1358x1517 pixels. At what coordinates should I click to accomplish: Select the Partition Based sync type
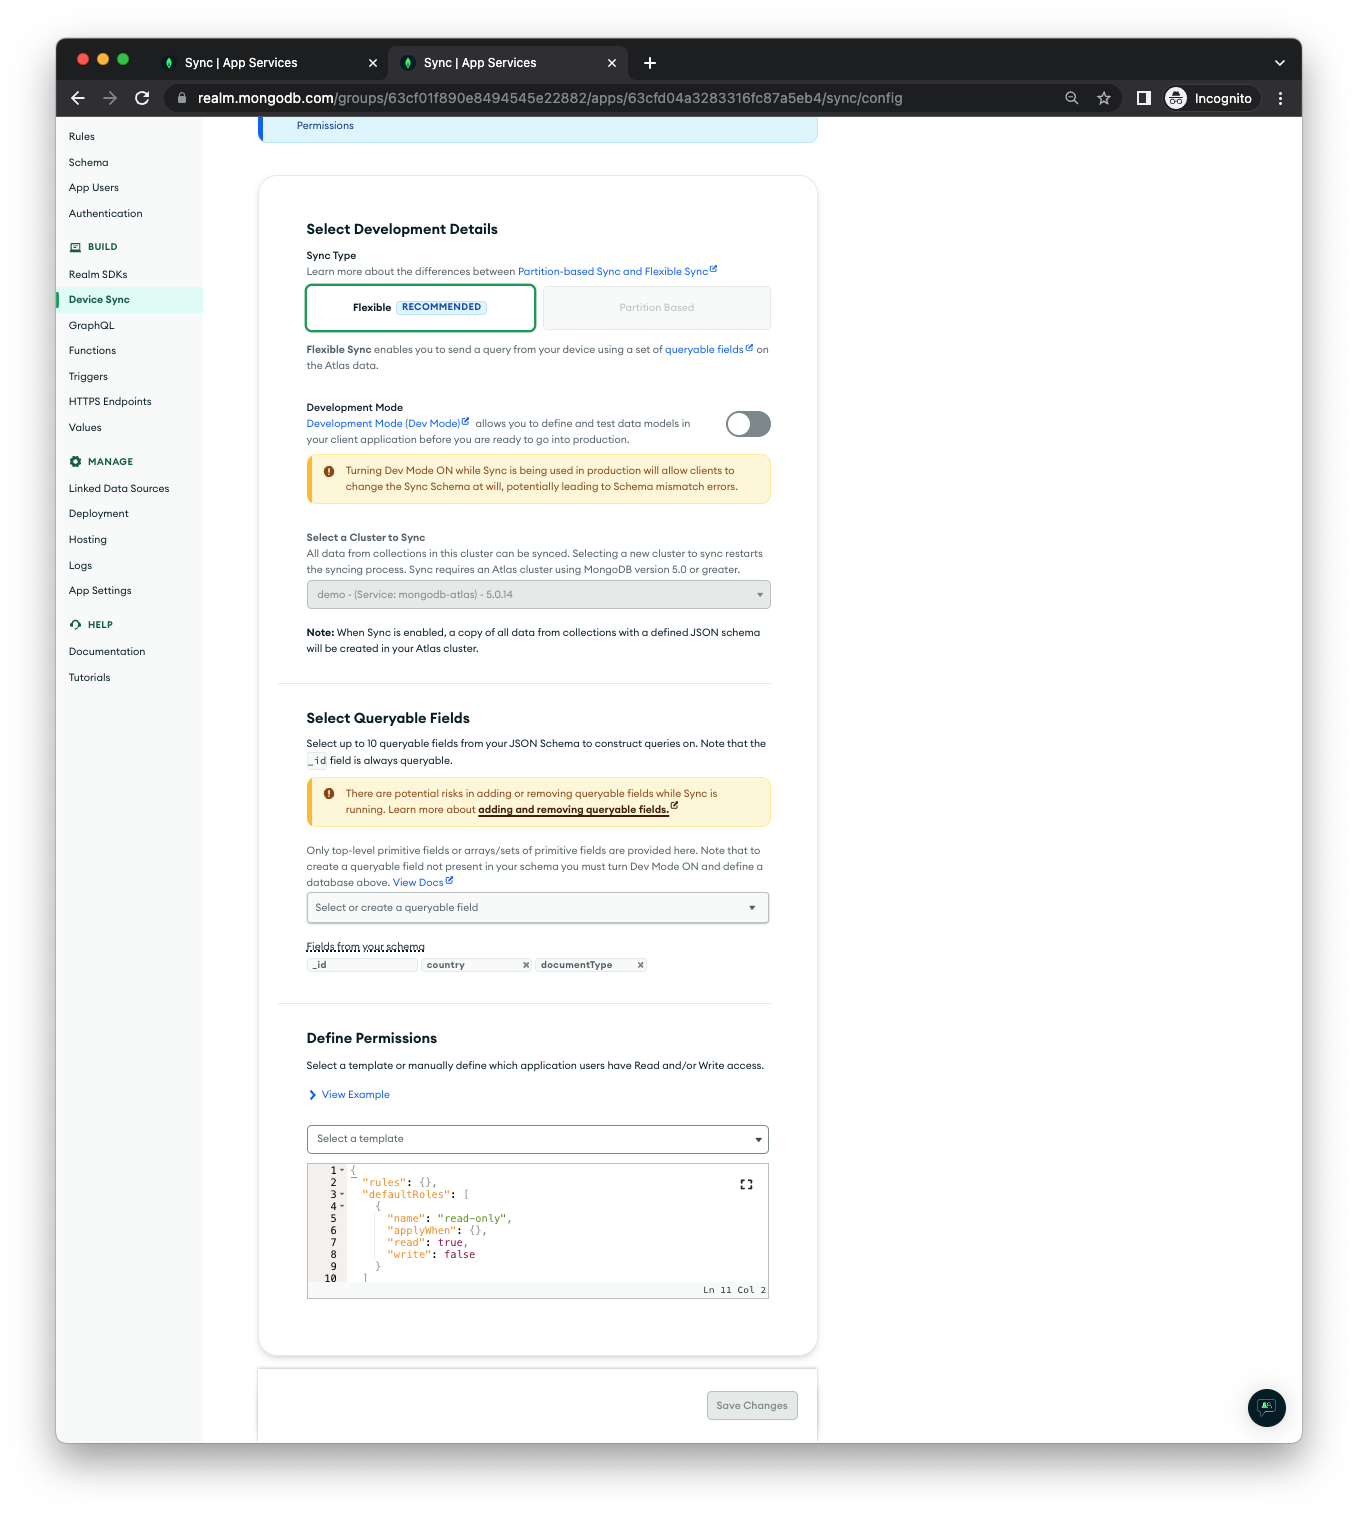(657, 308)
